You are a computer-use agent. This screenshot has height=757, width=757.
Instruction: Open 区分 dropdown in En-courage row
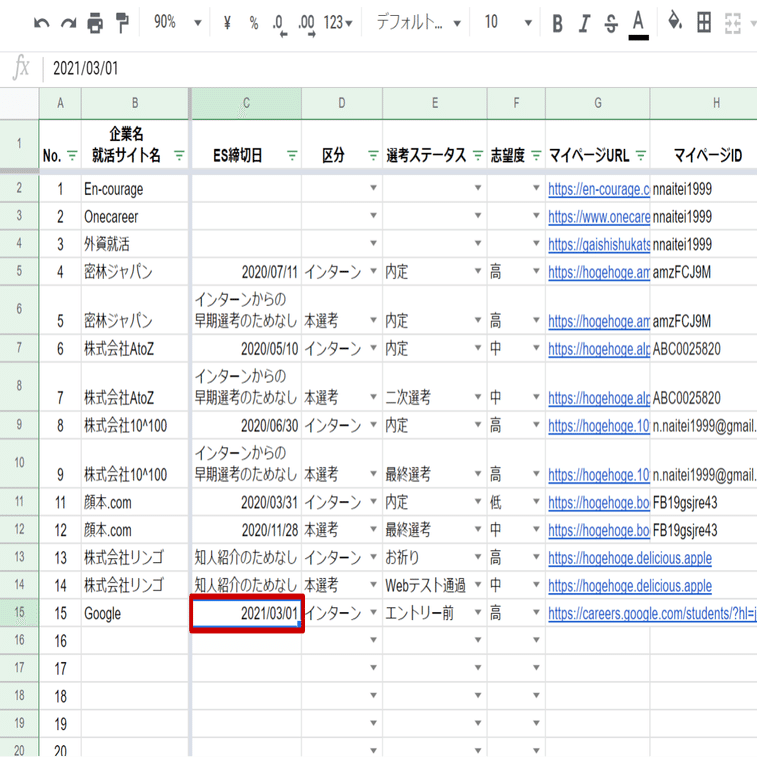(373, 188)
